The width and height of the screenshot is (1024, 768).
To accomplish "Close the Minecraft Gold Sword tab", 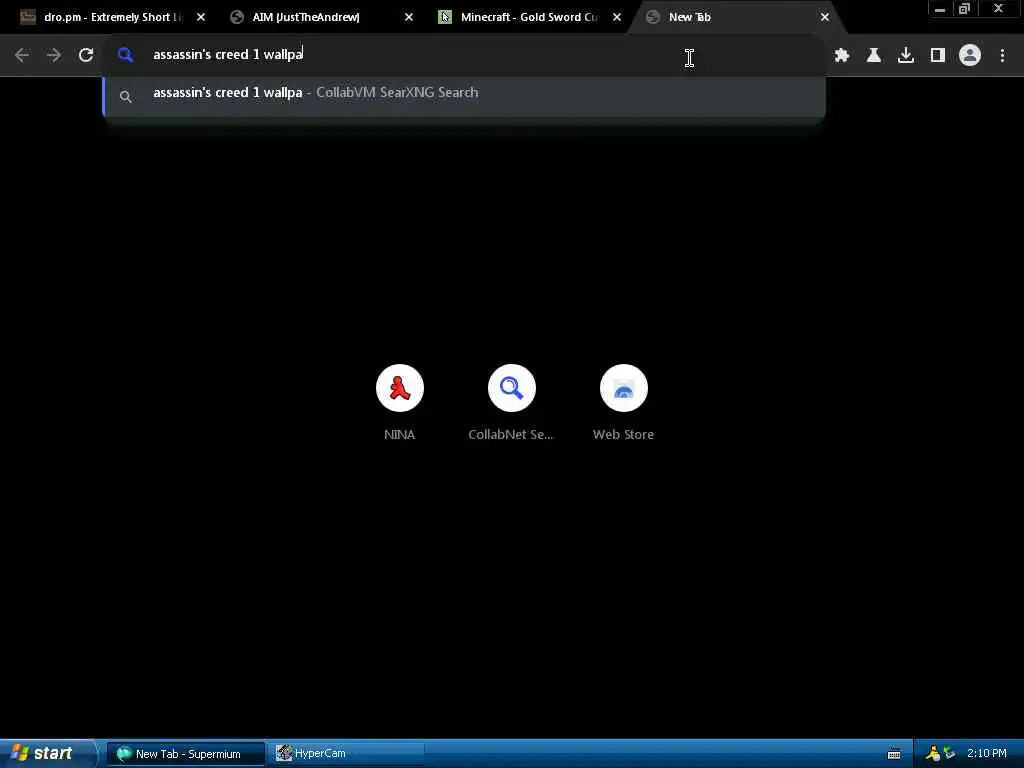I will pyautogui.click(x=617, y=17).
